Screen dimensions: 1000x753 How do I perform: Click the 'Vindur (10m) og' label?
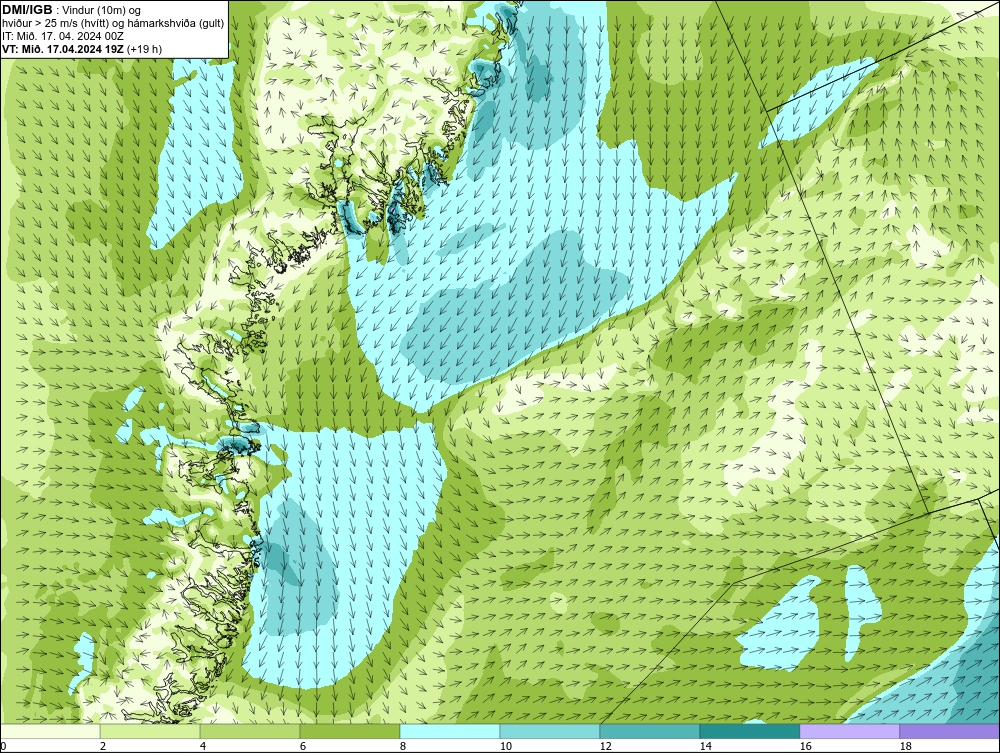click(x=102, y=10)
